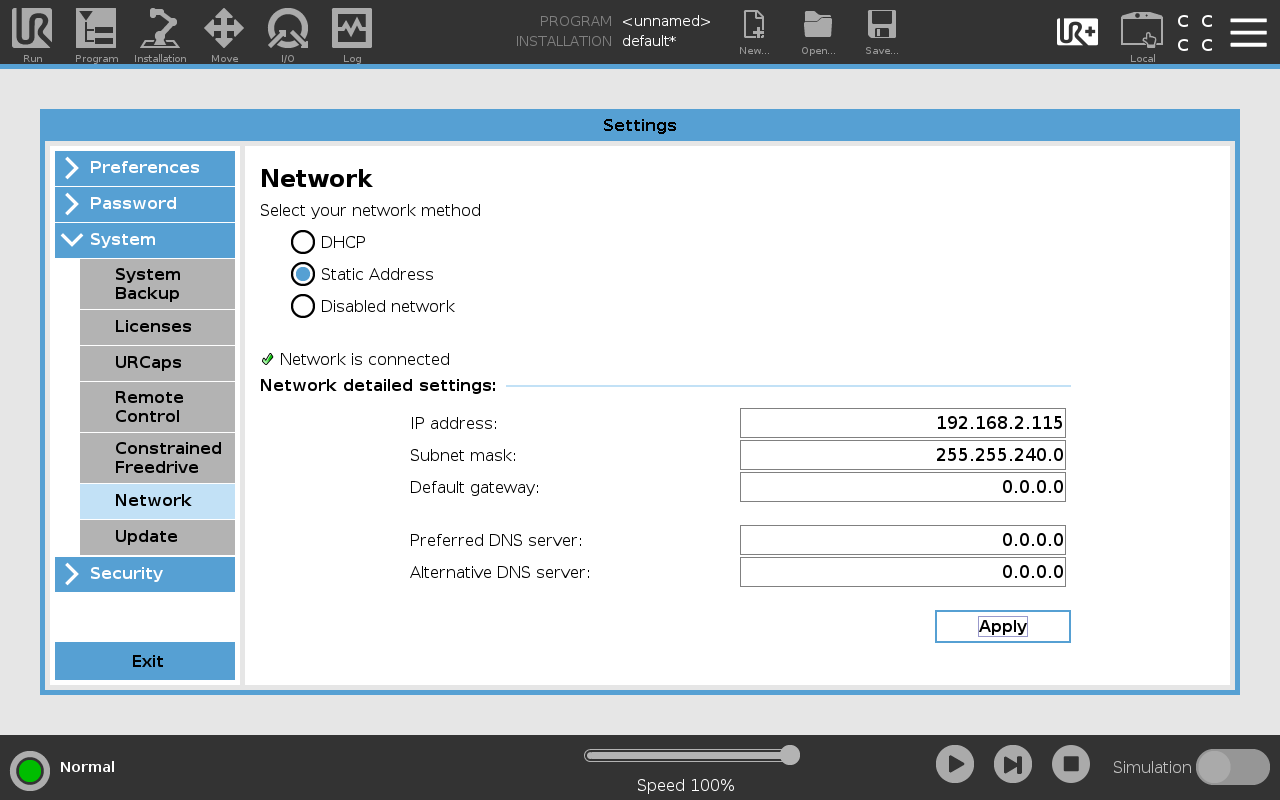Click the Open folder icon
The width and height of the screenshot is (1280, 800).
(818, 25)
